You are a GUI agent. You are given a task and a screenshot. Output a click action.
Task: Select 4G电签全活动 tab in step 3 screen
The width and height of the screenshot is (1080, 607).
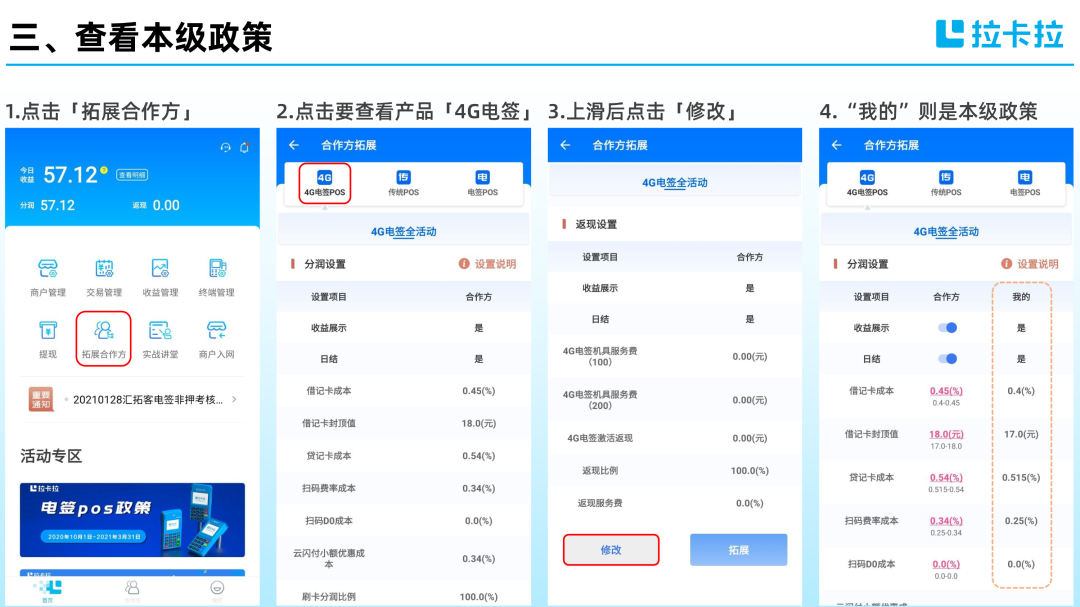coord(675,183)
